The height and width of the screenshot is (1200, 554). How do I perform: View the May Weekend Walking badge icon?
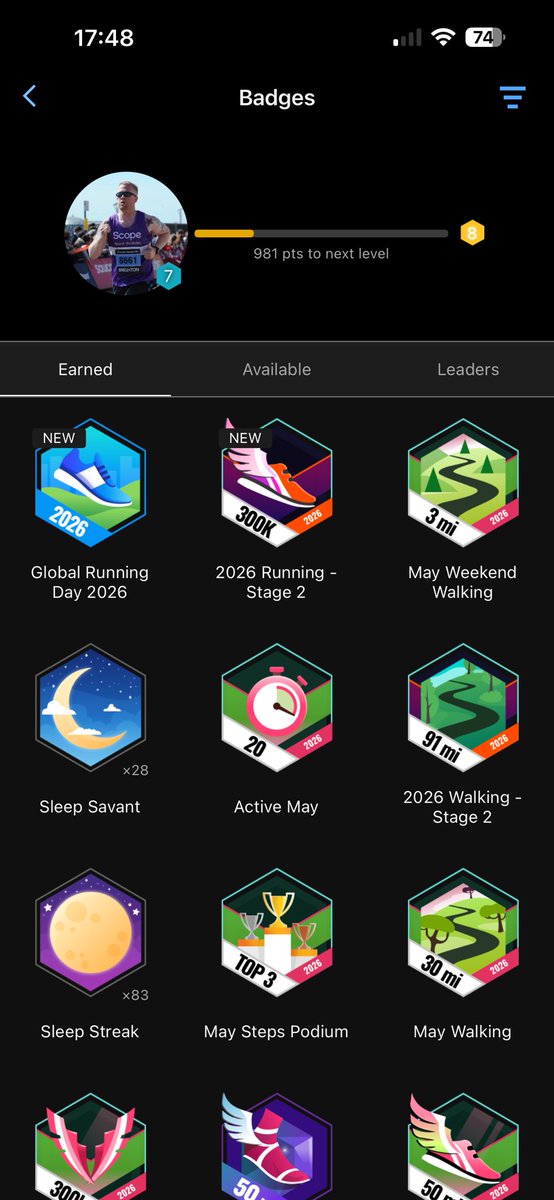462,483
